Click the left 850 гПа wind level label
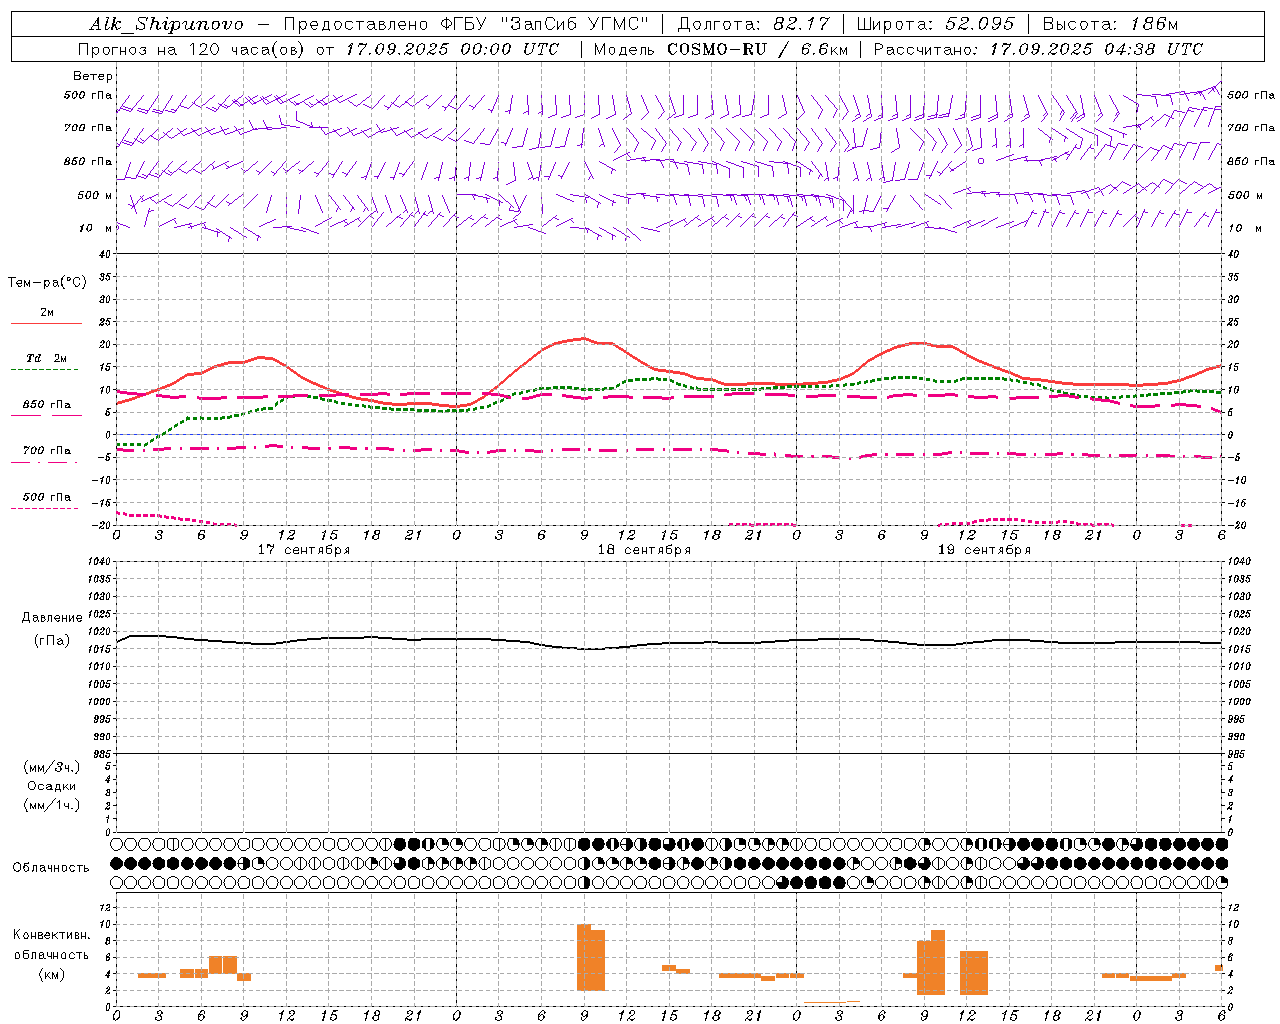 88,161
